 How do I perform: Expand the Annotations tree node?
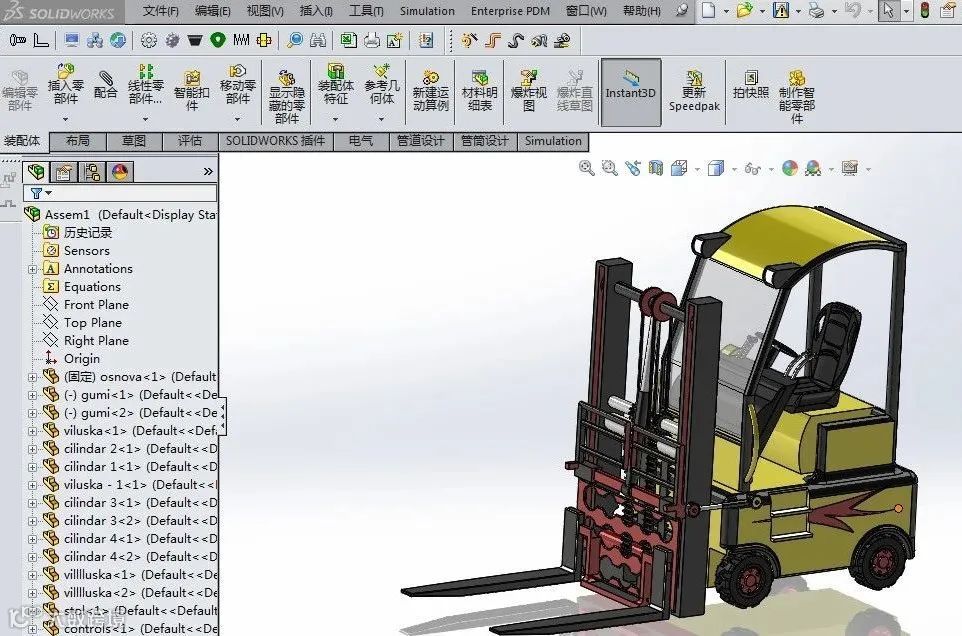tap(33, 269)
